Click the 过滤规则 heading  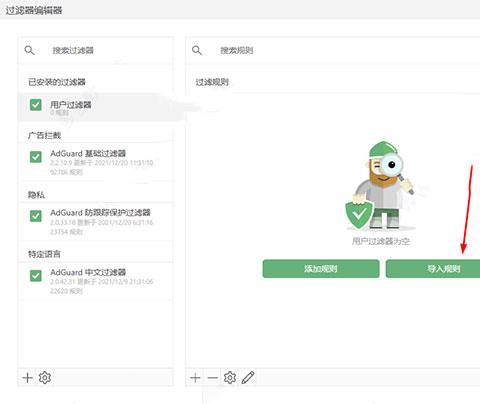[x=212, y=82]
